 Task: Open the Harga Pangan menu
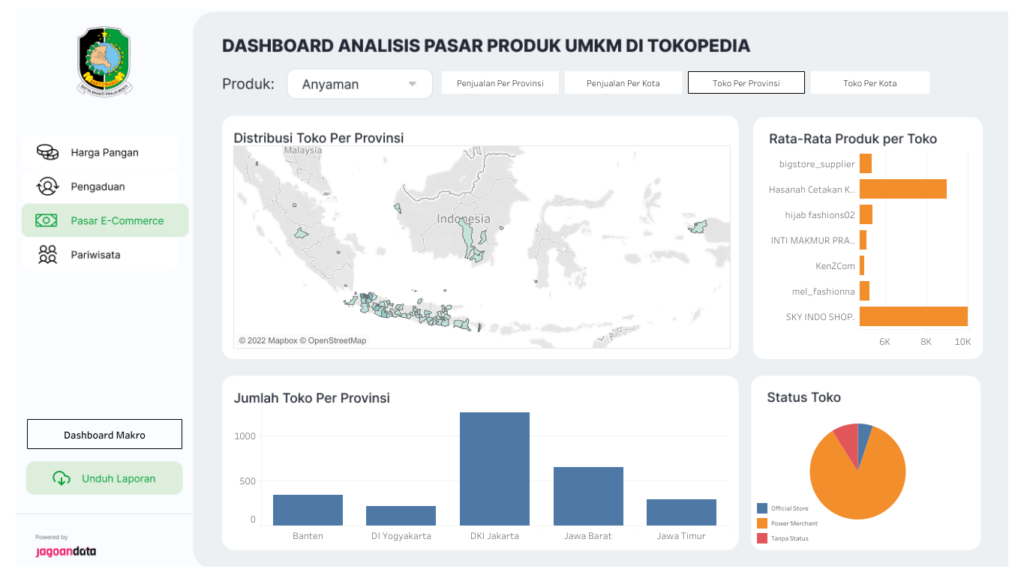point(100,152)
